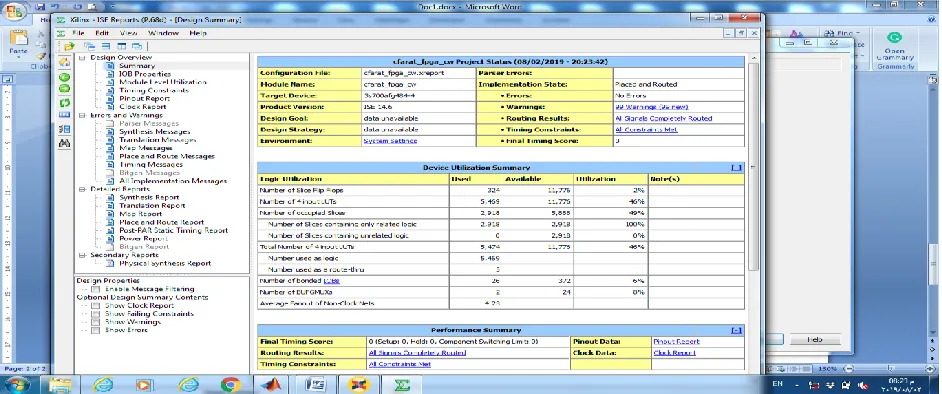Click the open folder toolbar icon
Viewport: 942px width, 394px height.
click(70, 46)
